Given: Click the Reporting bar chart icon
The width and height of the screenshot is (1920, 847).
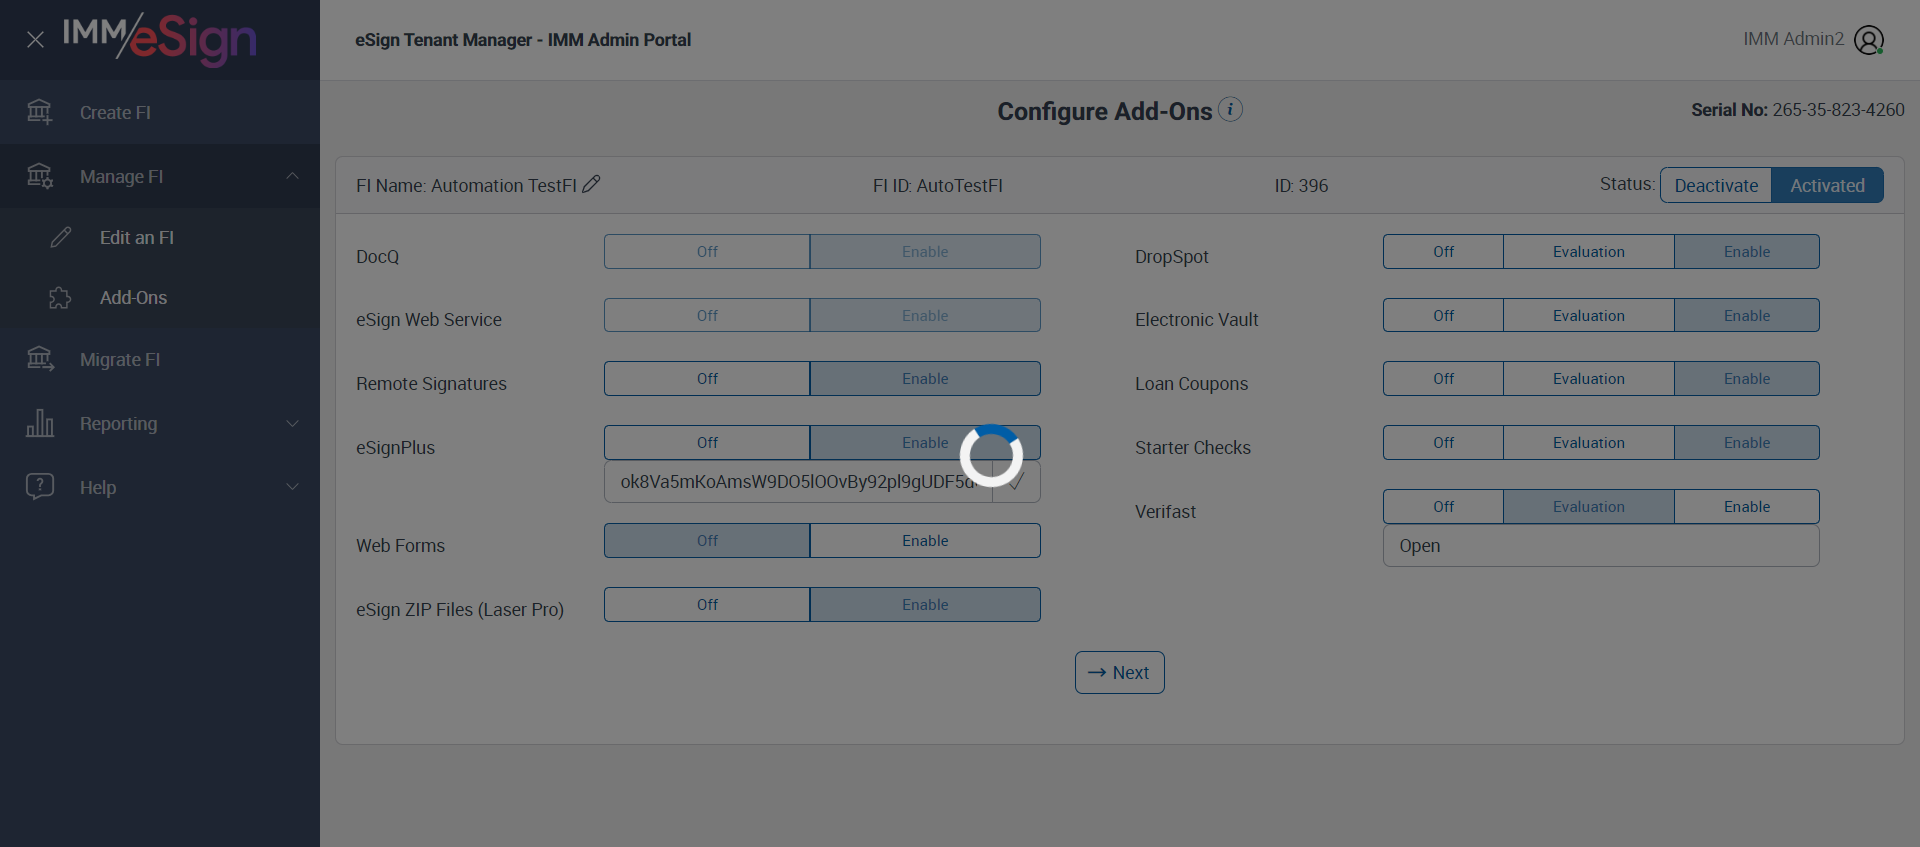Looking at the screenshot, I should coord(40,423).
